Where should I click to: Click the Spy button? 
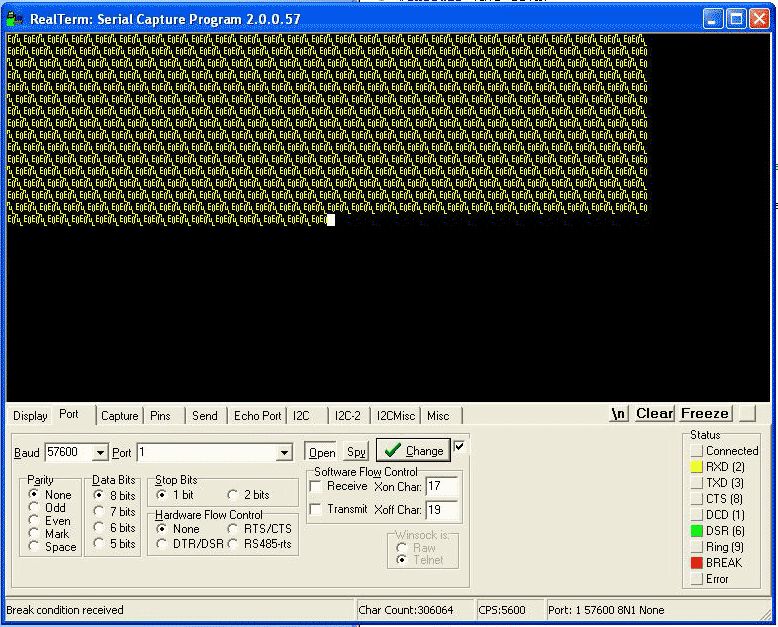tap(356, 452)
